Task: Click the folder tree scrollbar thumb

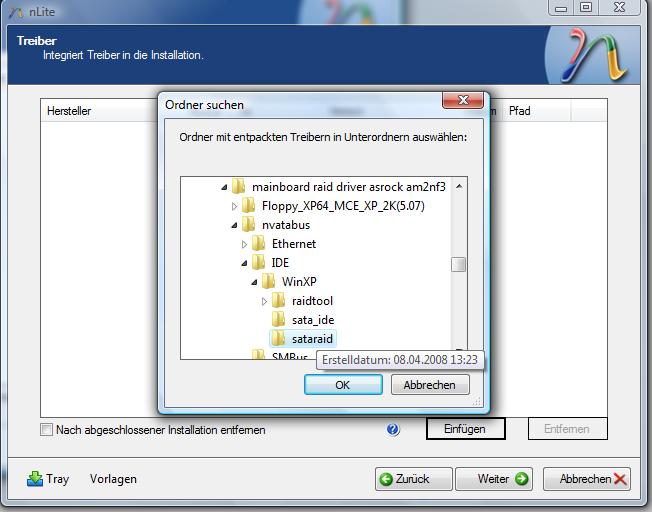Action: tap(458, 264)
